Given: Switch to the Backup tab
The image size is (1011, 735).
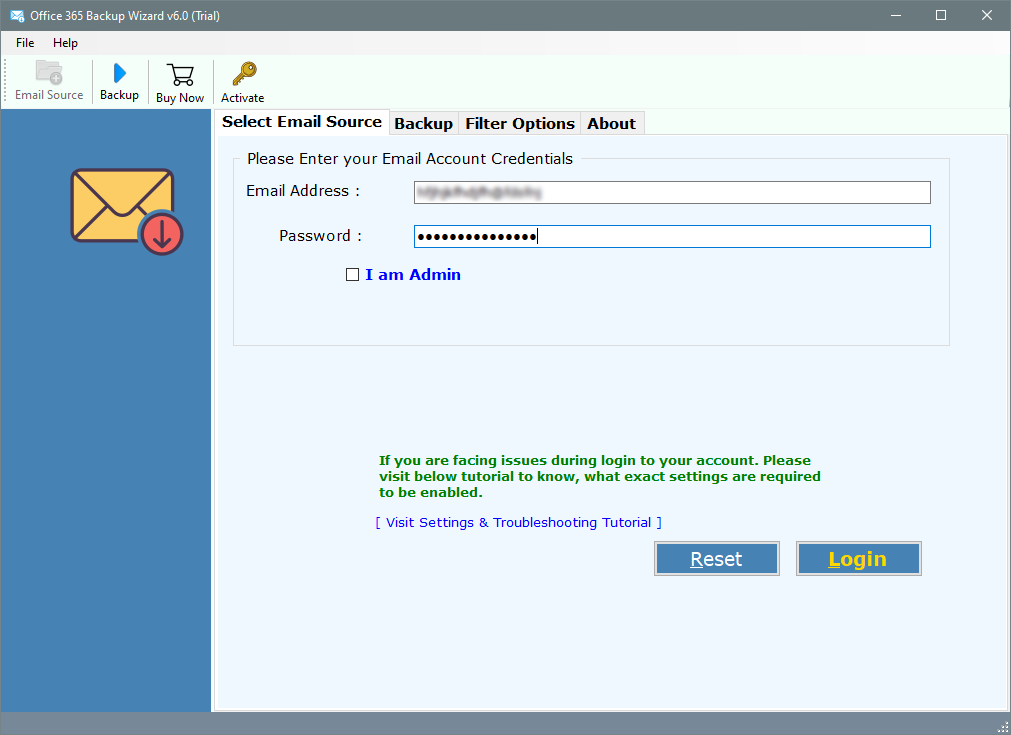Looking at the screenshot, I should click(x=423, y=123).
